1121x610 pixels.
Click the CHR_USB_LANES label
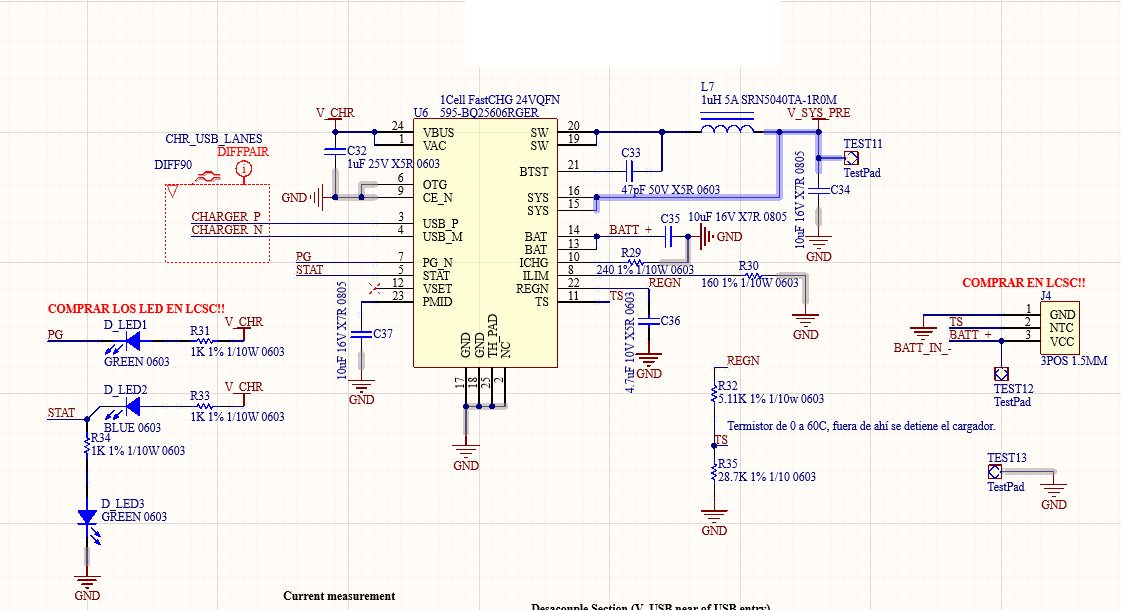pyautogui.click(x=214, y=139)
